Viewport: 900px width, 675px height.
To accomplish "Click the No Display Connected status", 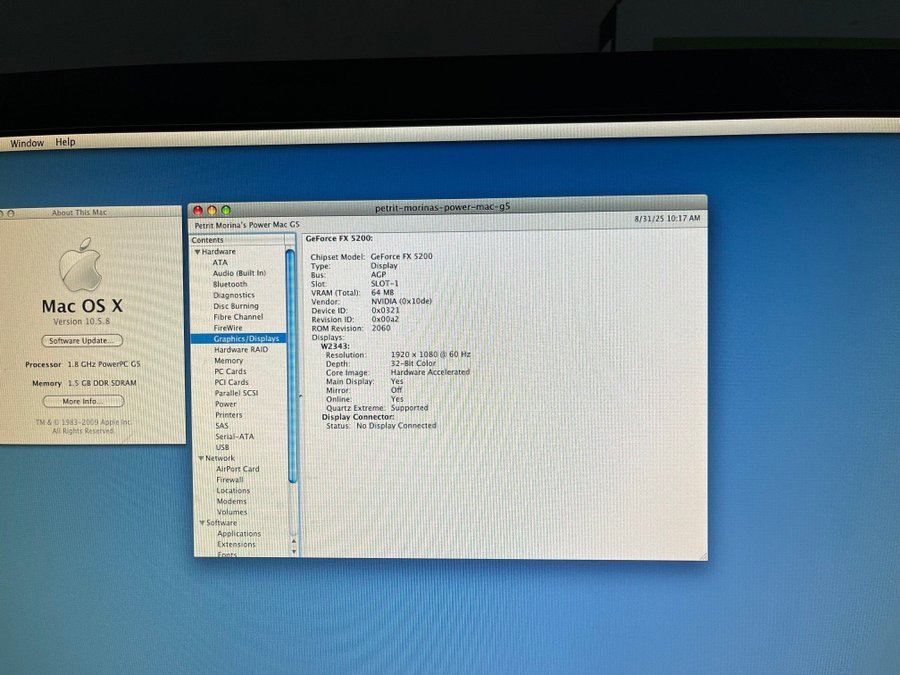I will pos(396,426).
